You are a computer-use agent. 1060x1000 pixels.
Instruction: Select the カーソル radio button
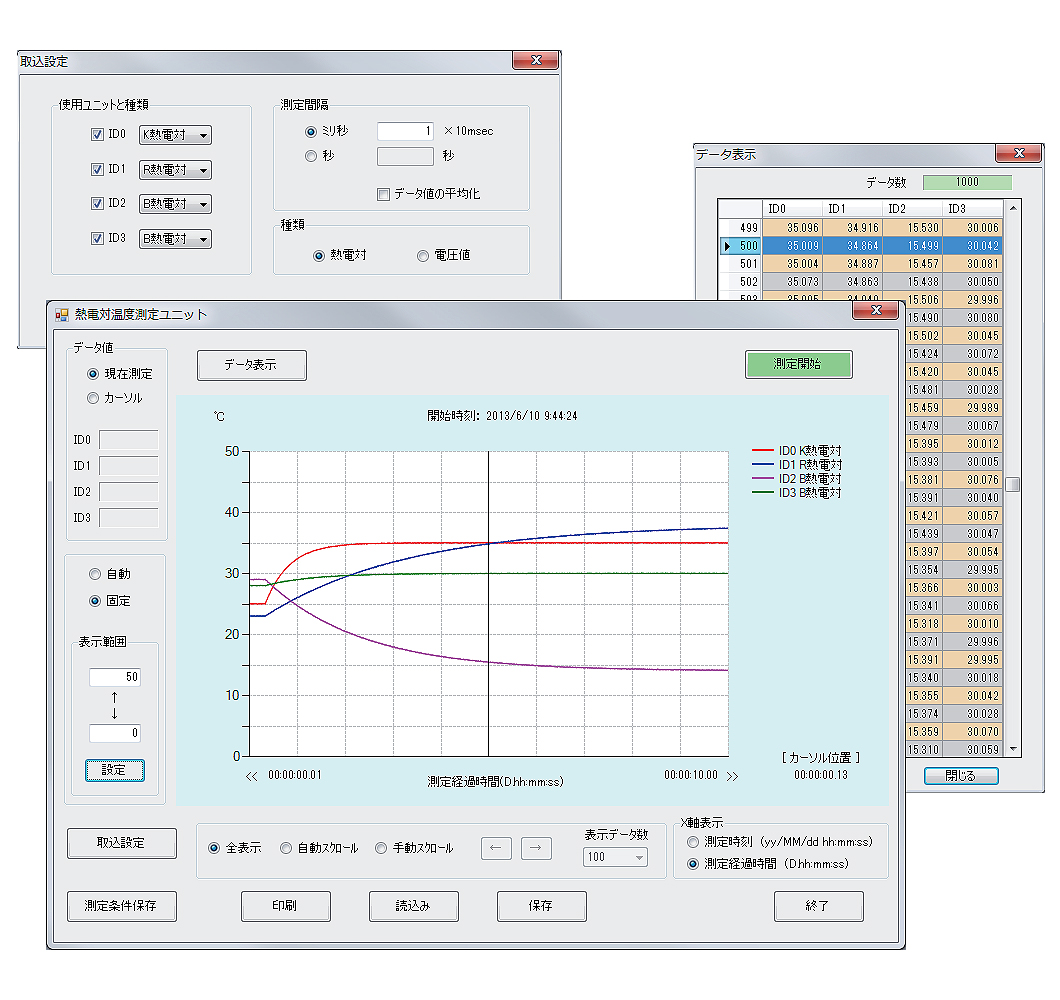[94, 398]
